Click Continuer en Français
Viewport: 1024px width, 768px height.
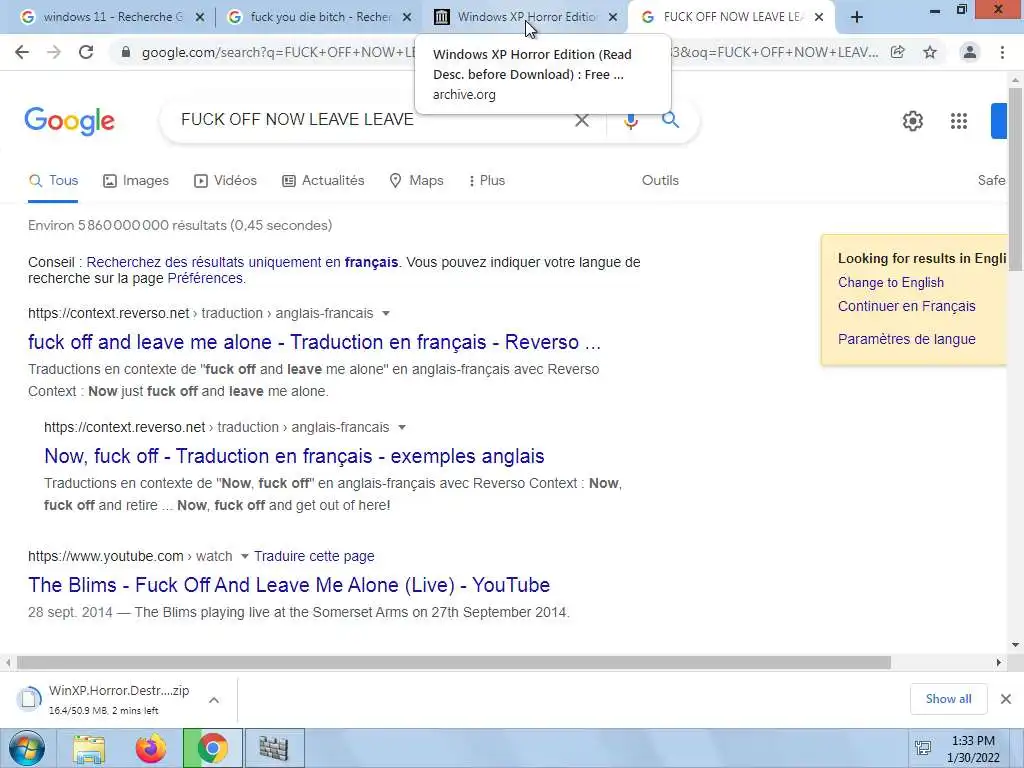coord(906,306)
